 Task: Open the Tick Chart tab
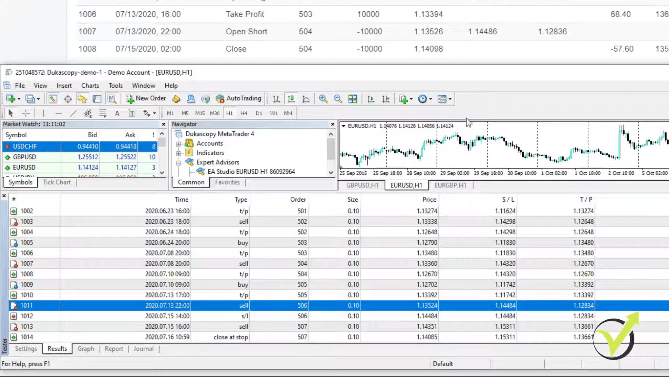click(x=57, y=182)
